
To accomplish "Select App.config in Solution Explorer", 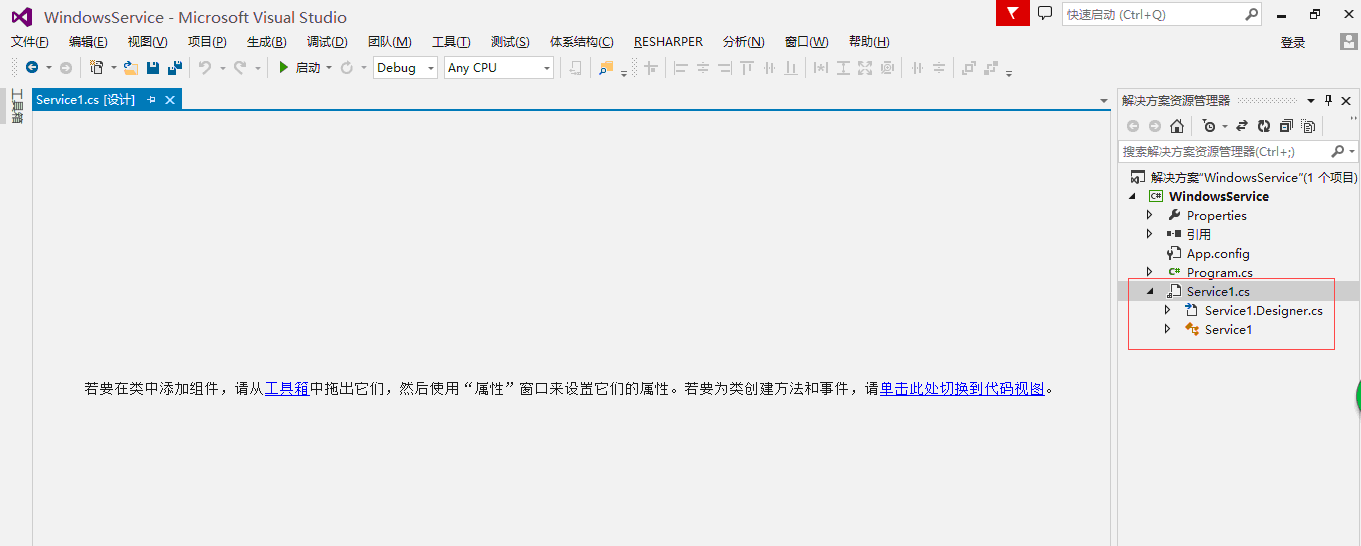I will (1218, 253).
